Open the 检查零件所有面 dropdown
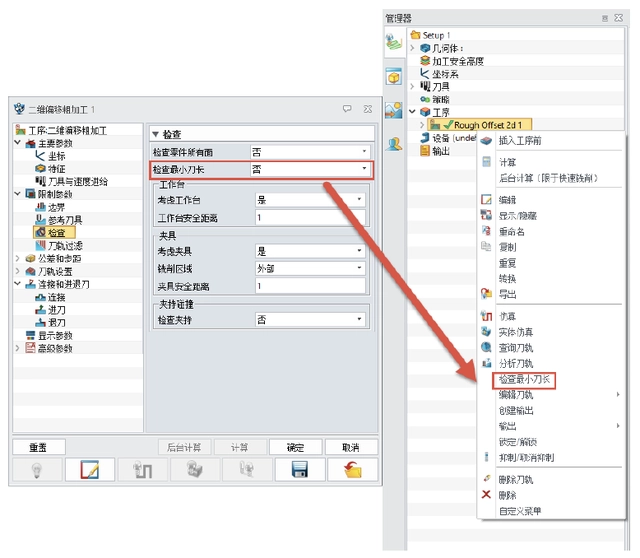 tap(310, 152)
